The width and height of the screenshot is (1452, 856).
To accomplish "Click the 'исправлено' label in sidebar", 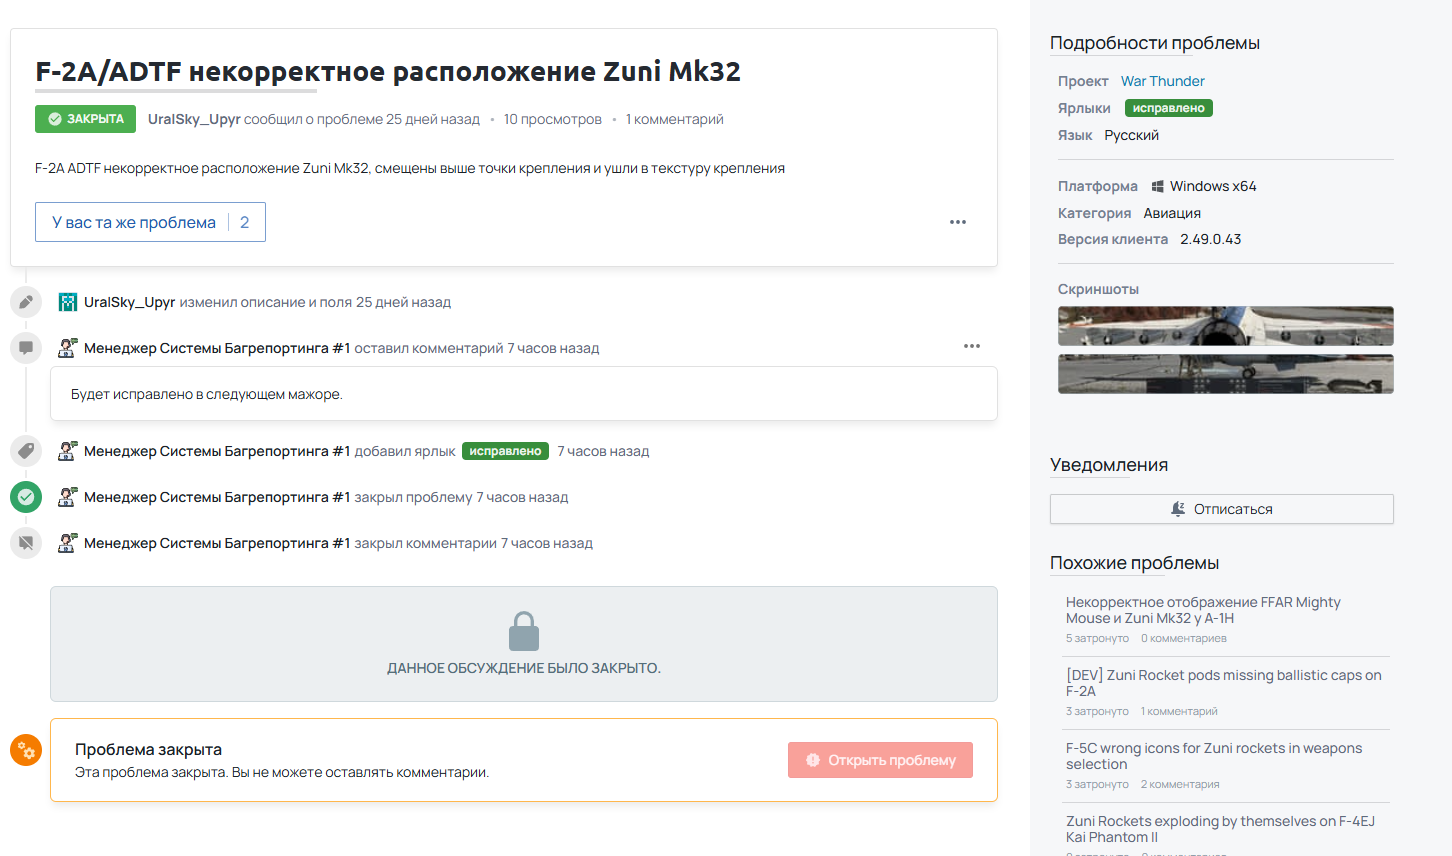I will point(1168,108).
